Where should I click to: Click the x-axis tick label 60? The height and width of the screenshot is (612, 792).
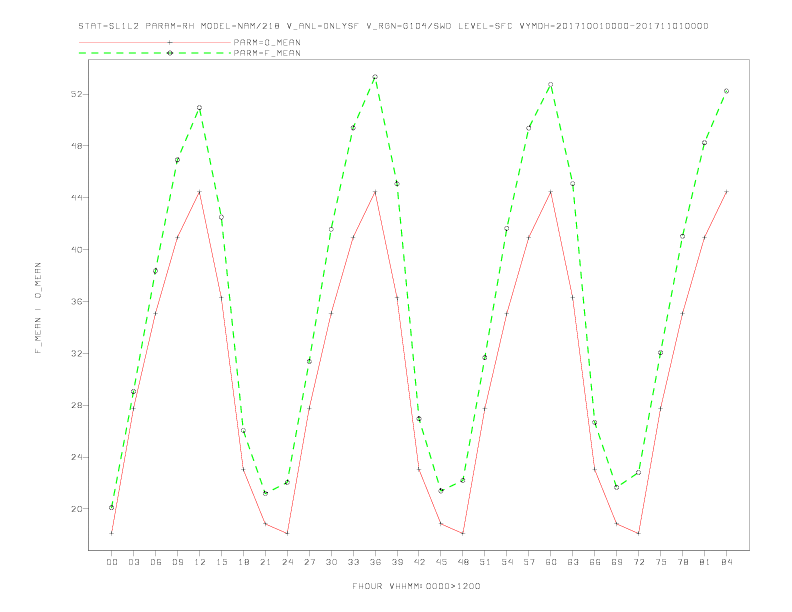click(x=551, y=562)
